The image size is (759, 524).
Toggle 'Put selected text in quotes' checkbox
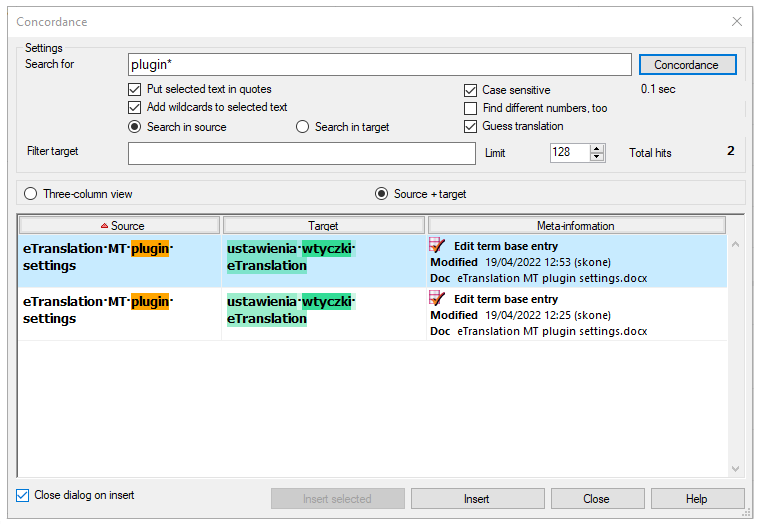click(x=135, y=90)
